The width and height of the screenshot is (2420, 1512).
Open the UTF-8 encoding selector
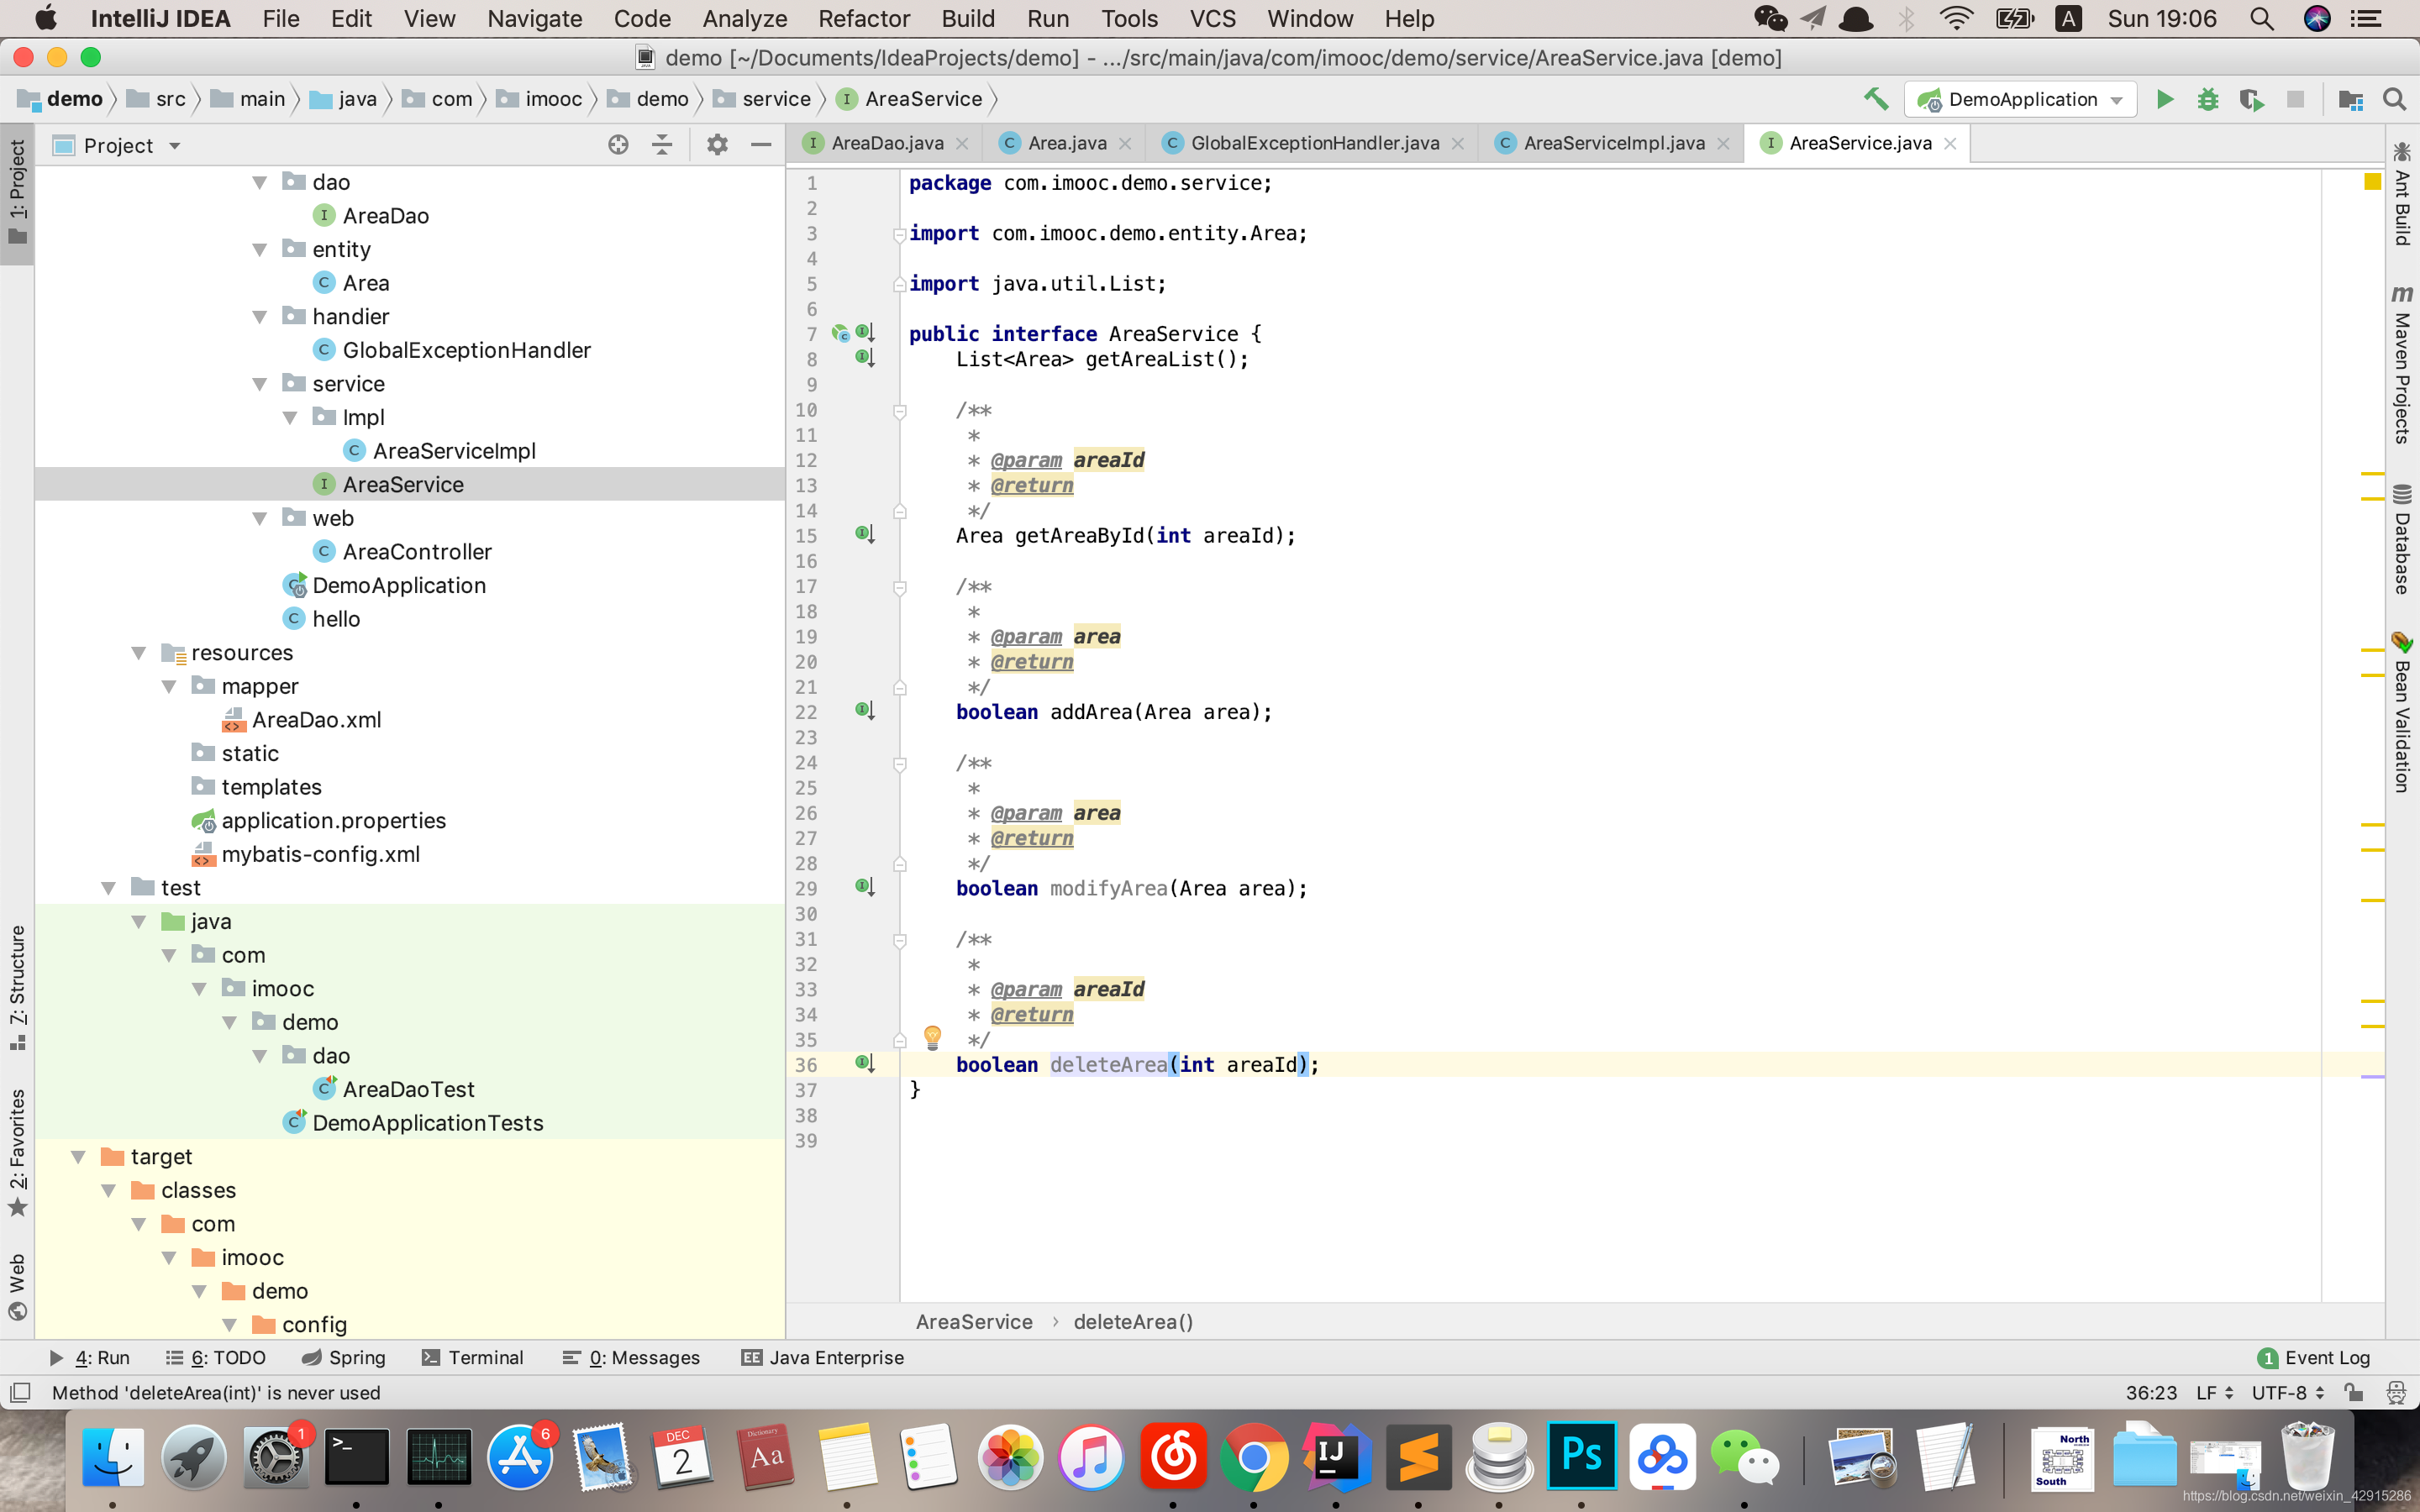coord(2287,1392)
